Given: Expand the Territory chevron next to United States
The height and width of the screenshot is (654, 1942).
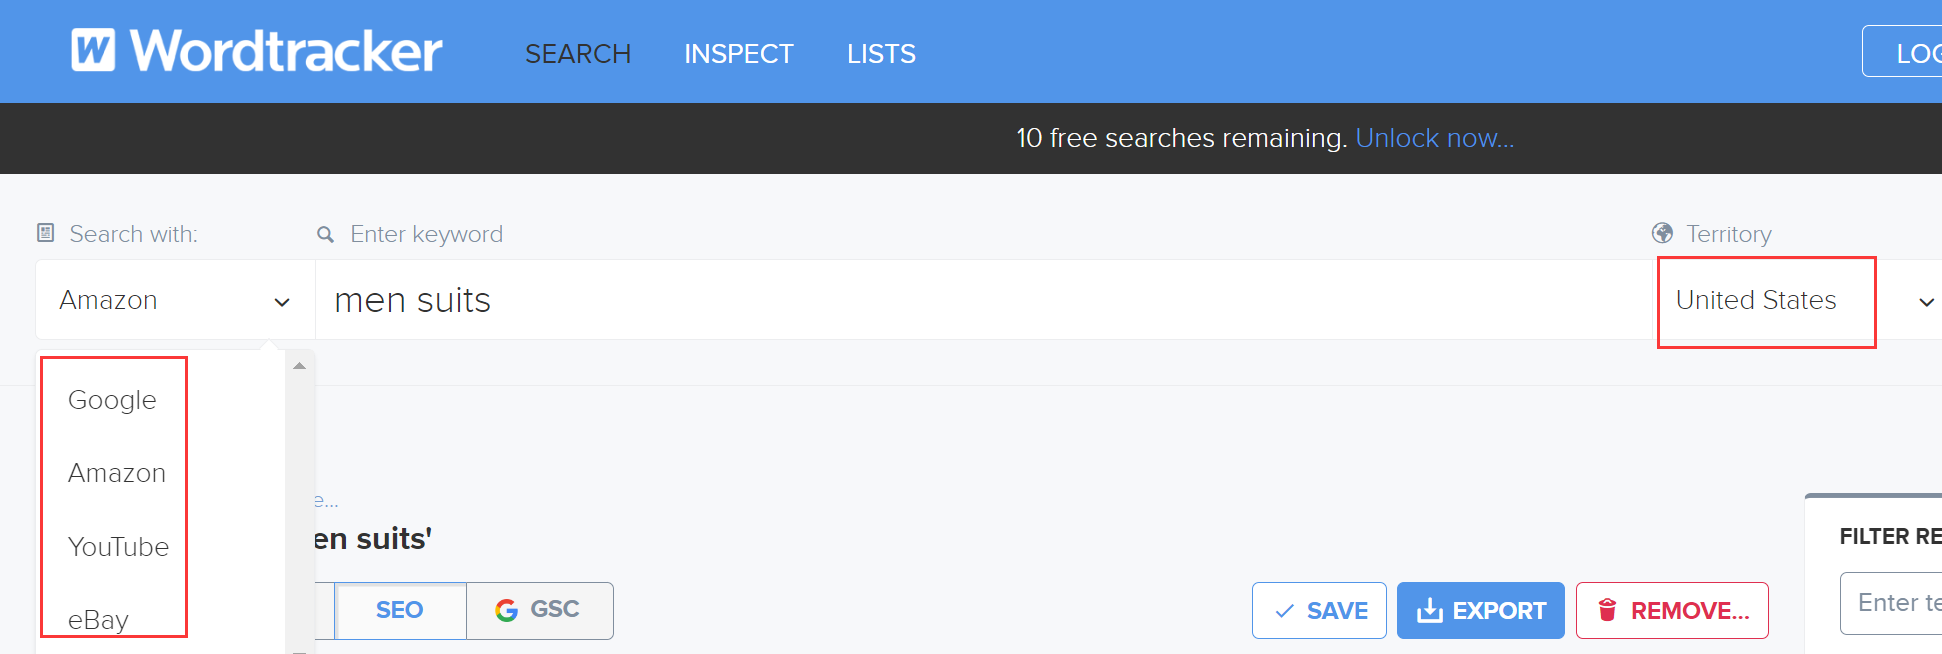Looking at the screenshot, I should 1925,302.
